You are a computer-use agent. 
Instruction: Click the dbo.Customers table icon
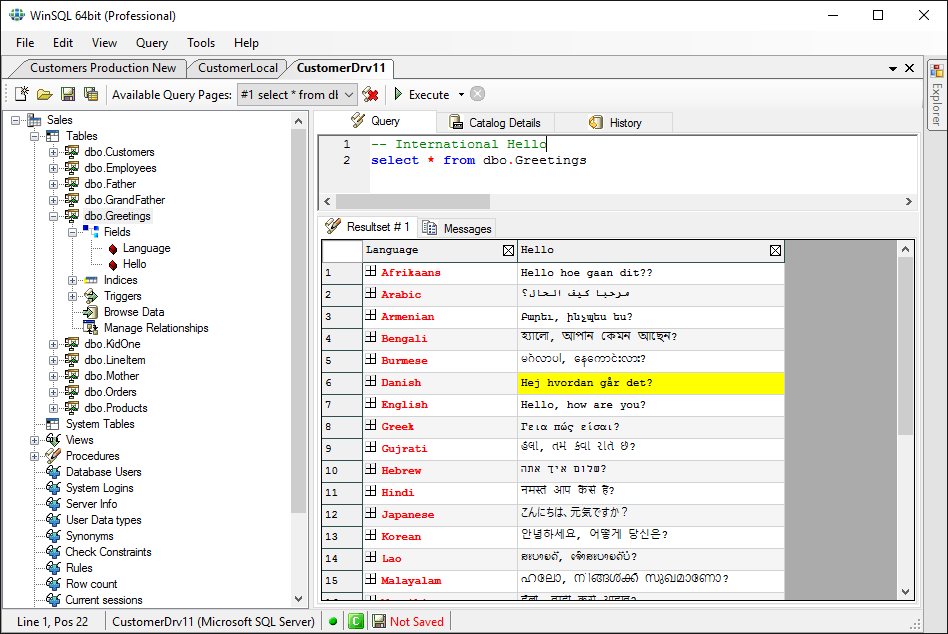tap(72, 152)
